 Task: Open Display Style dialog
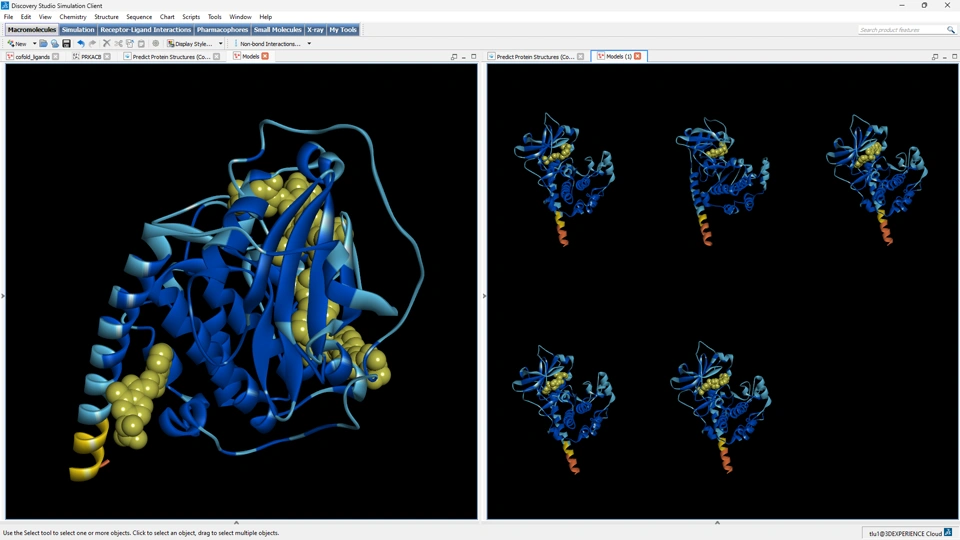coord(190,43)
